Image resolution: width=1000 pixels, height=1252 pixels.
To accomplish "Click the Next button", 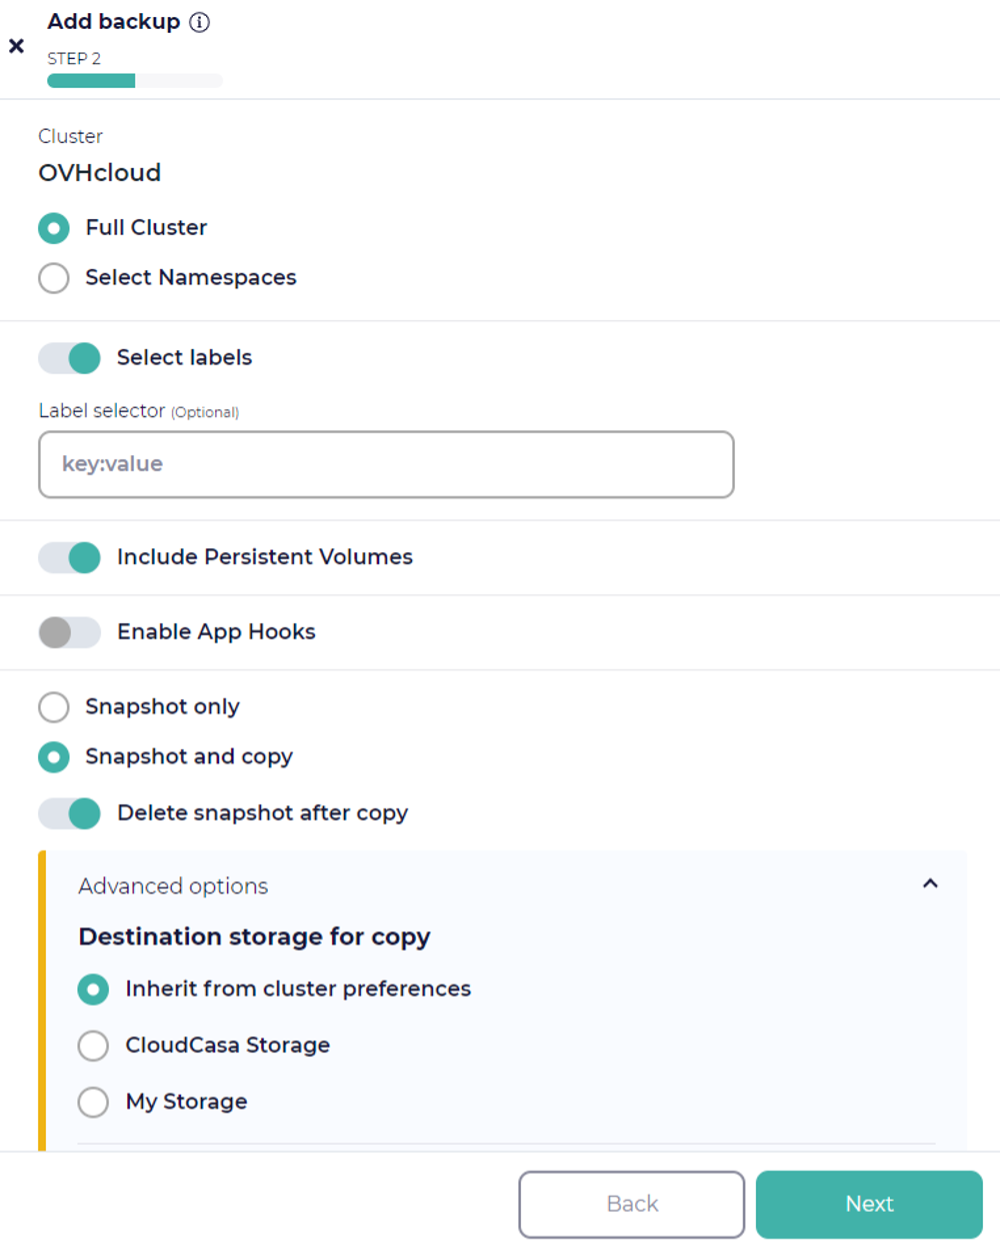I will pos(869,1204).
